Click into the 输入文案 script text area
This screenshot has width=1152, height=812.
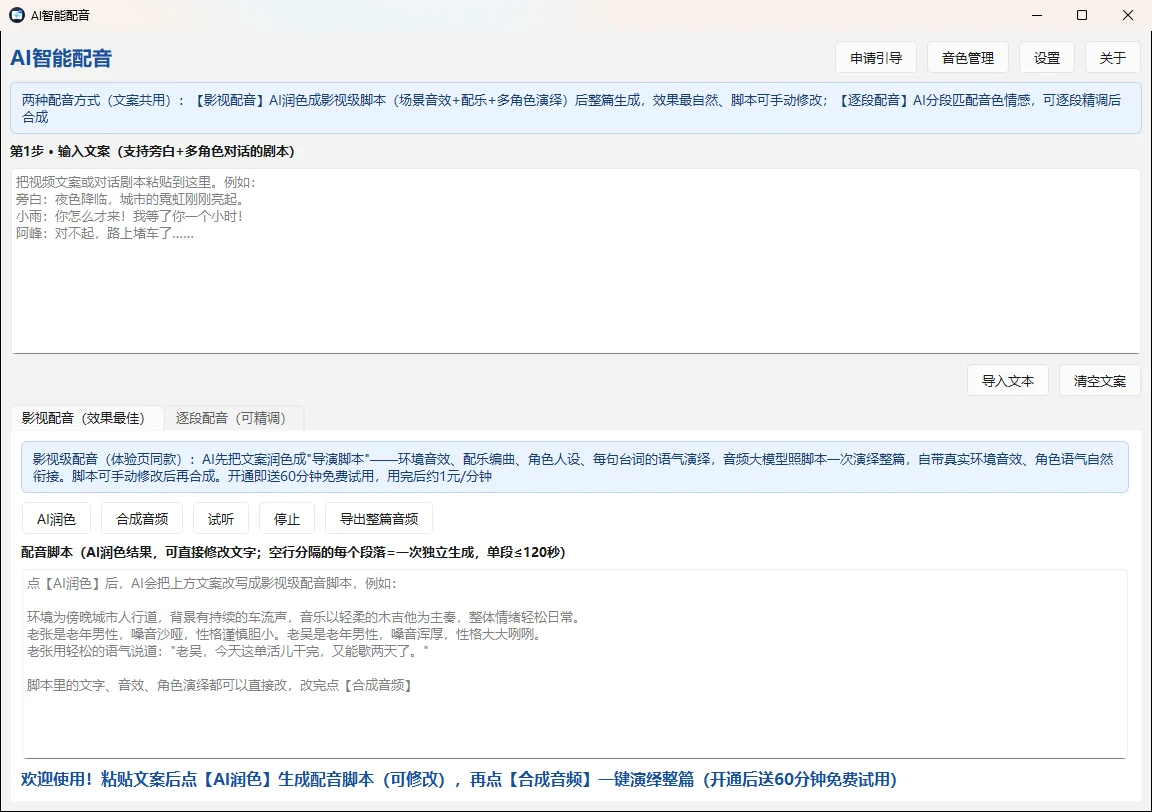(575, 261)
